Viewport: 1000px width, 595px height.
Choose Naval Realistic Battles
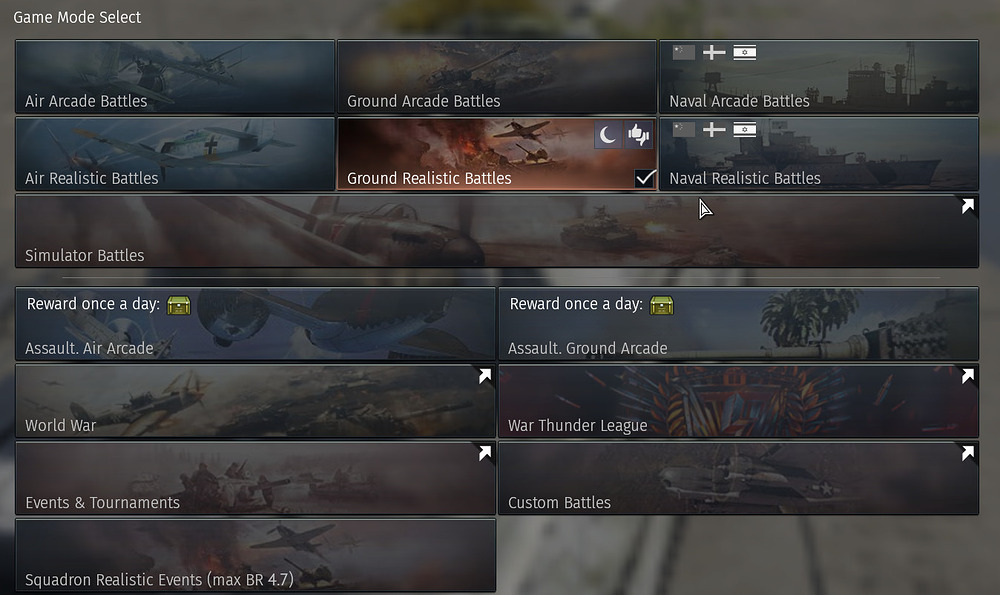pos(819,154)
